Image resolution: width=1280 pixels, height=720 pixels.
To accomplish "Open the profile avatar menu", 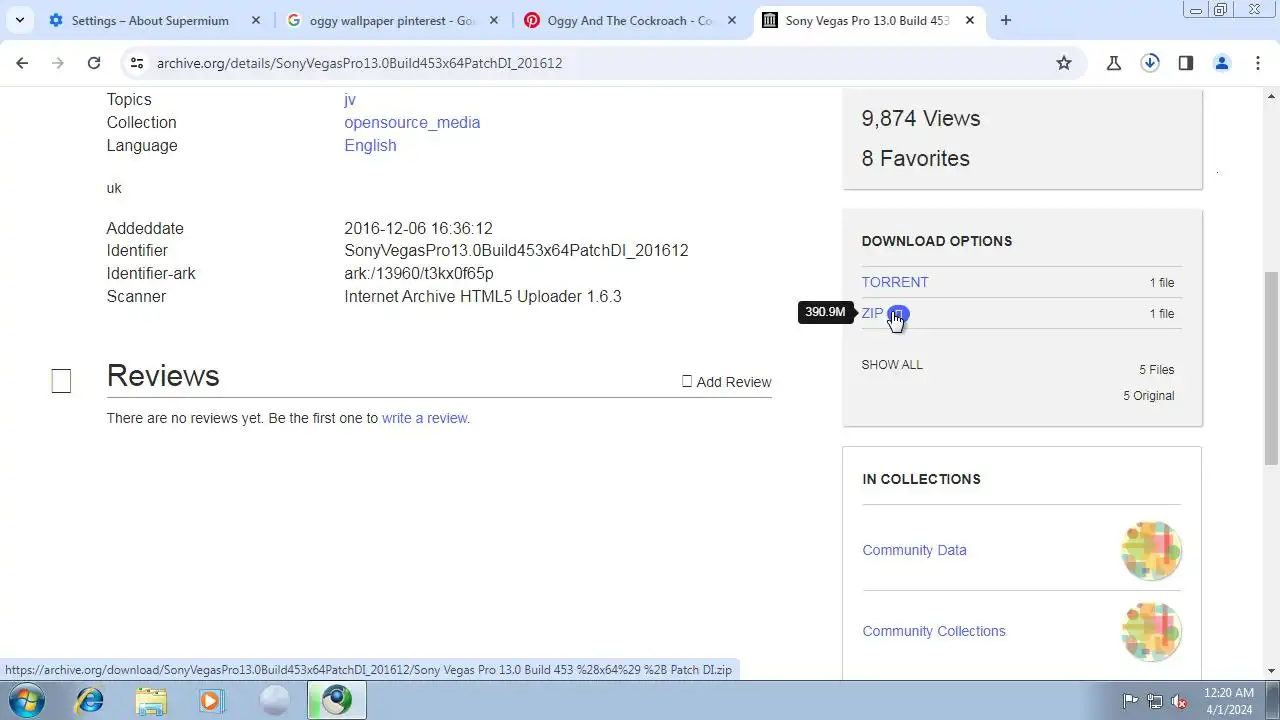I will click(x=1222, y=63).
